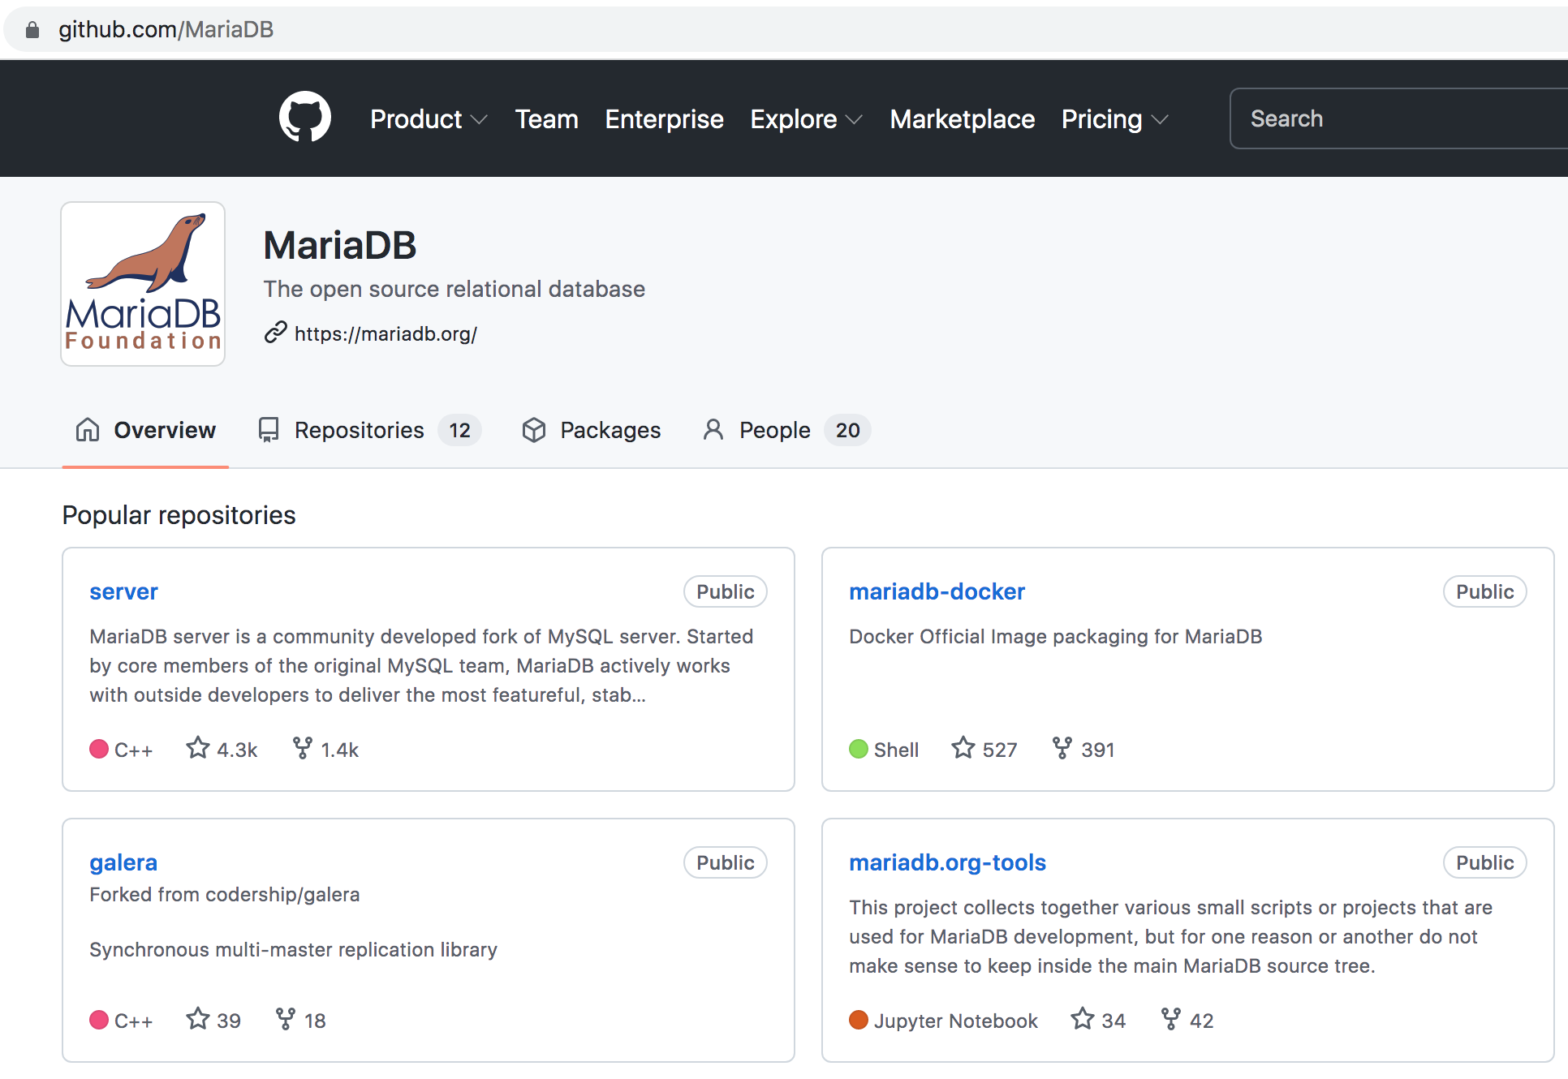Click the Public badge on galera card
Viewport: 1568px width, 1079px height.
click(x=725, y=863)
